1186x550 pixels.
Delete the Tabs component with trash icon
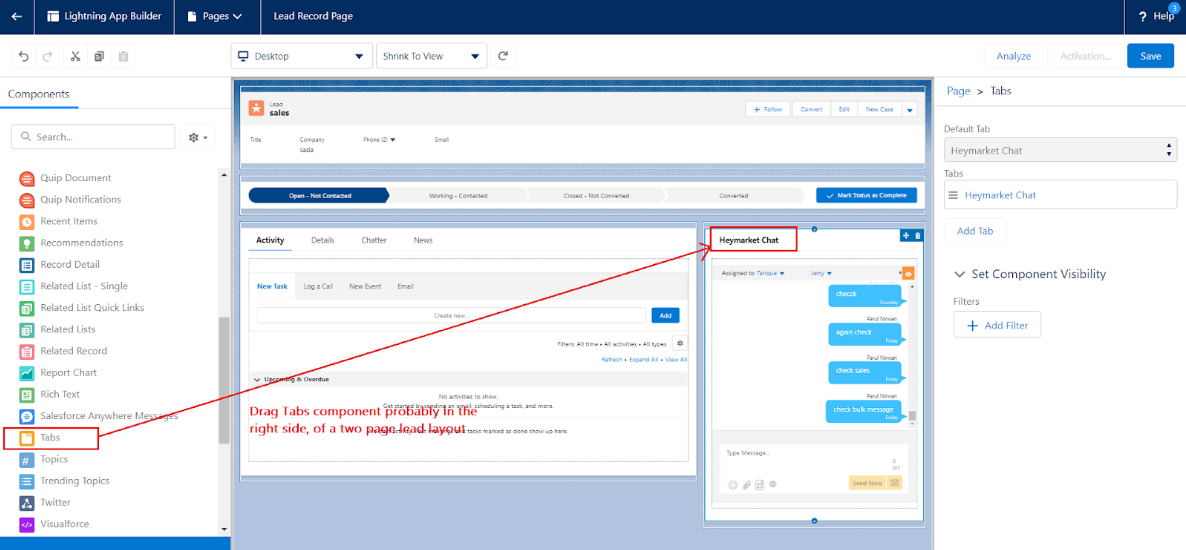[917, 235]
